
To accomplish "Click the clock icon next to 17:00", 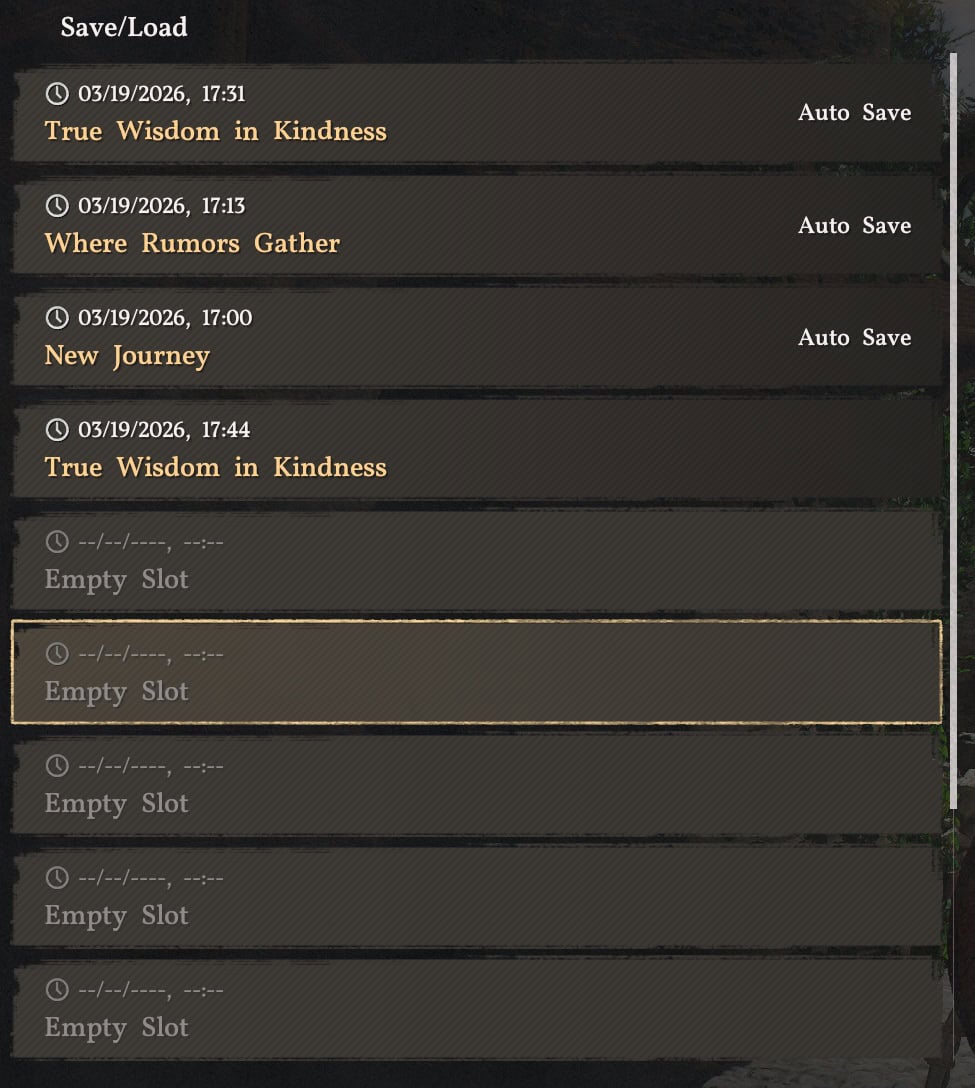I will 57,318.
